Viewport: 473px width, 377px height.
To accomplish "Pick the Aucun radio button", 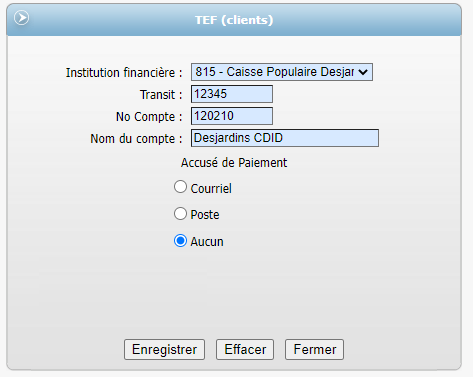I will [x=180, y=241].
